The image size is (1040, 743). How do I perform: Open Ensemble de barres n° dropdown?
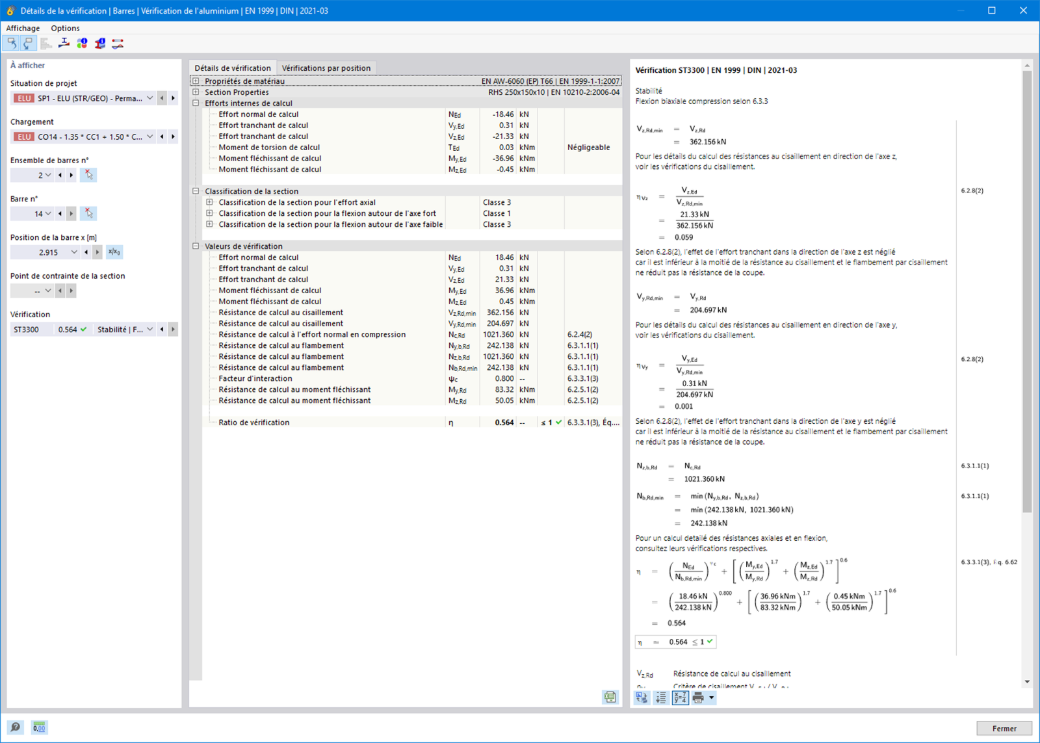pos(48,175)
